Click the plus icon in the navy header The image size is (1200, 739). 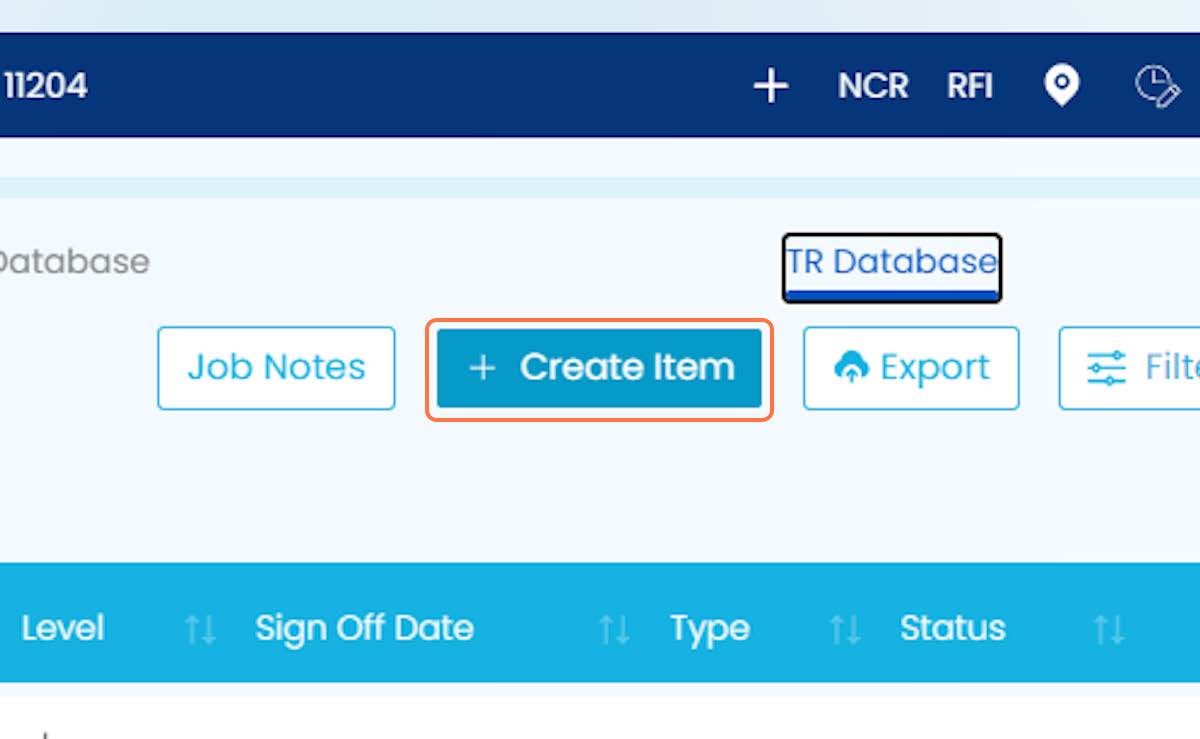tap(770, 86)
